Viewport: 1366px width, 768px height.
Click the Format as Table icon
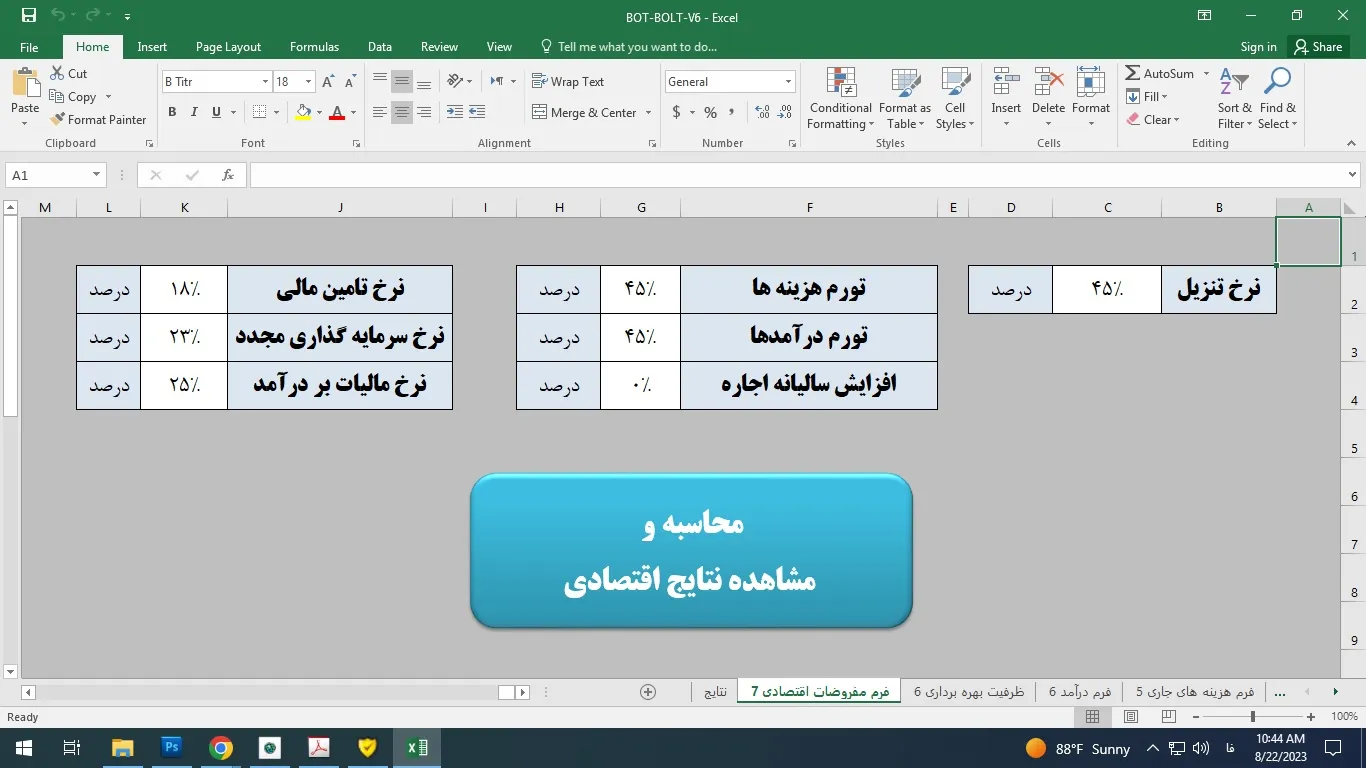[x=904, y=100]
